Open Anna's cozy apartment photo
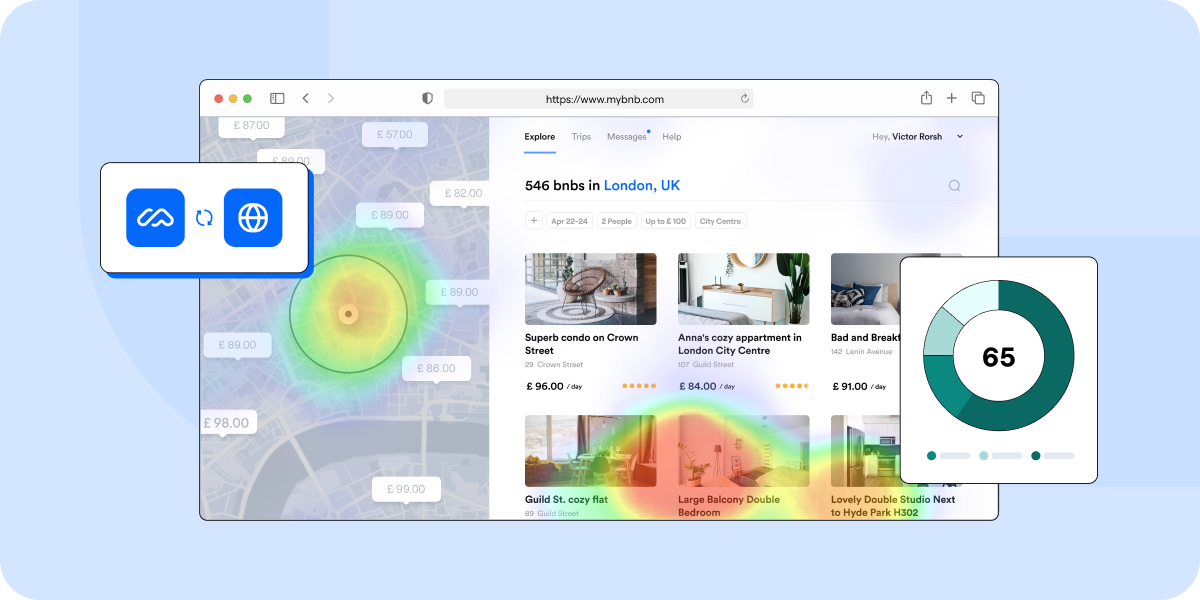The width and height of the screenshot is (1200, 600). pos(744,288)
